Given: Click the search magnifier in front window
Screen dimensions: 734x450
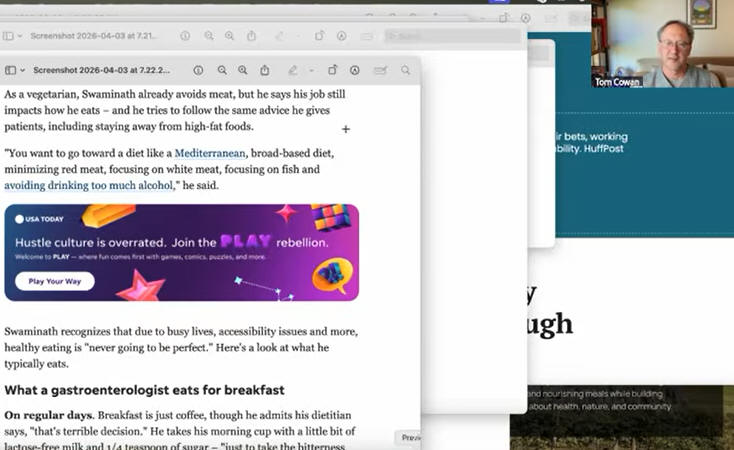Looking at the screenshot, I should coord(405,71).
